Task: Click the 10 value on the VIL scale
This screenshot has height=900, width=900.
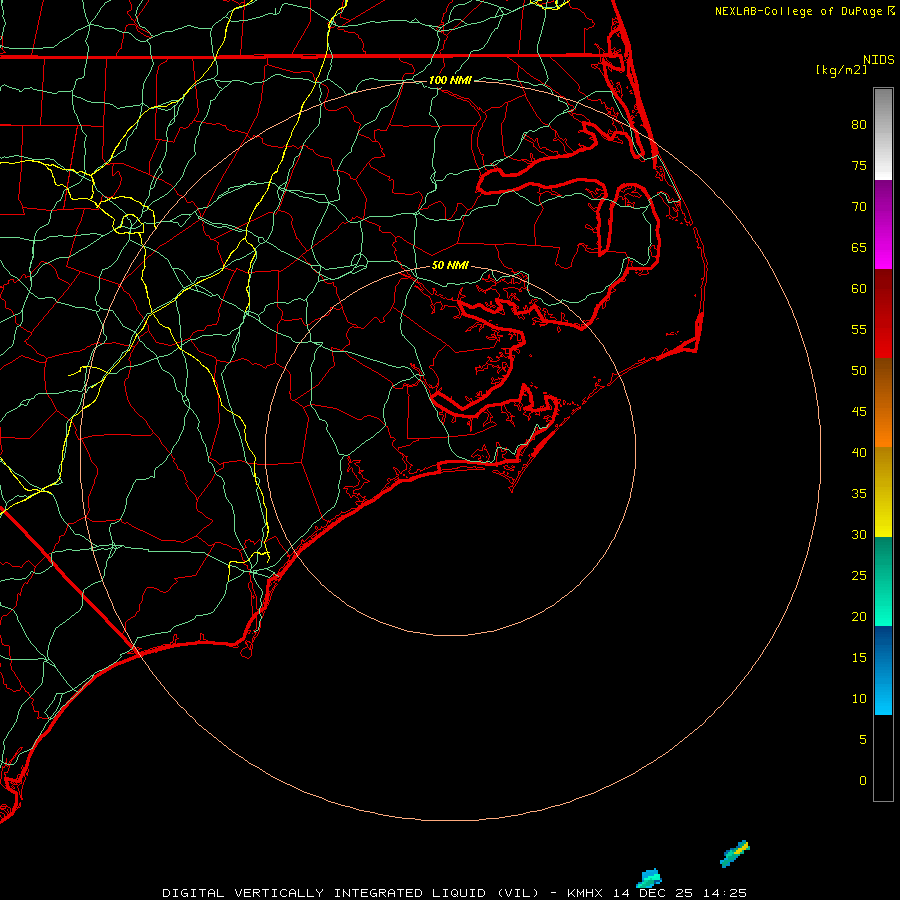Action: (859, 699)
